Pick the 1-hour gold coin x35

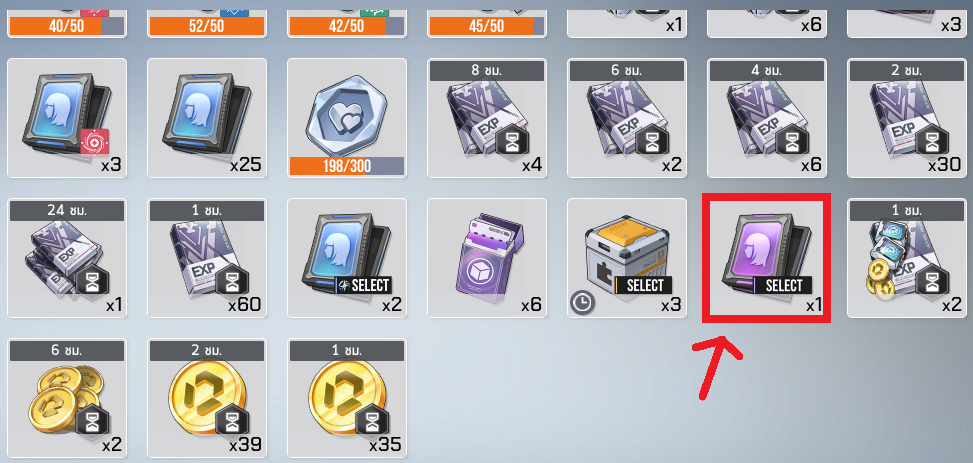coord(347,398)
